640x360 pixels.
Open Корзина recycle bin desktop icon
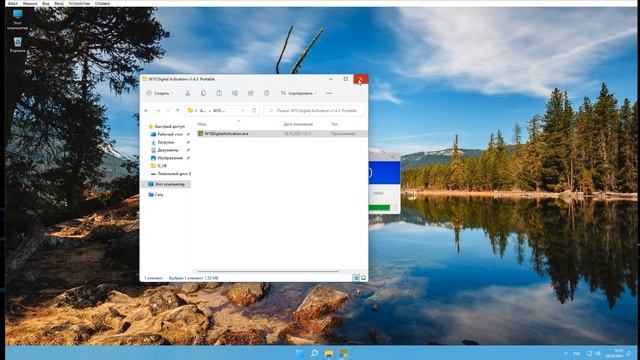[x=18, y=44]
